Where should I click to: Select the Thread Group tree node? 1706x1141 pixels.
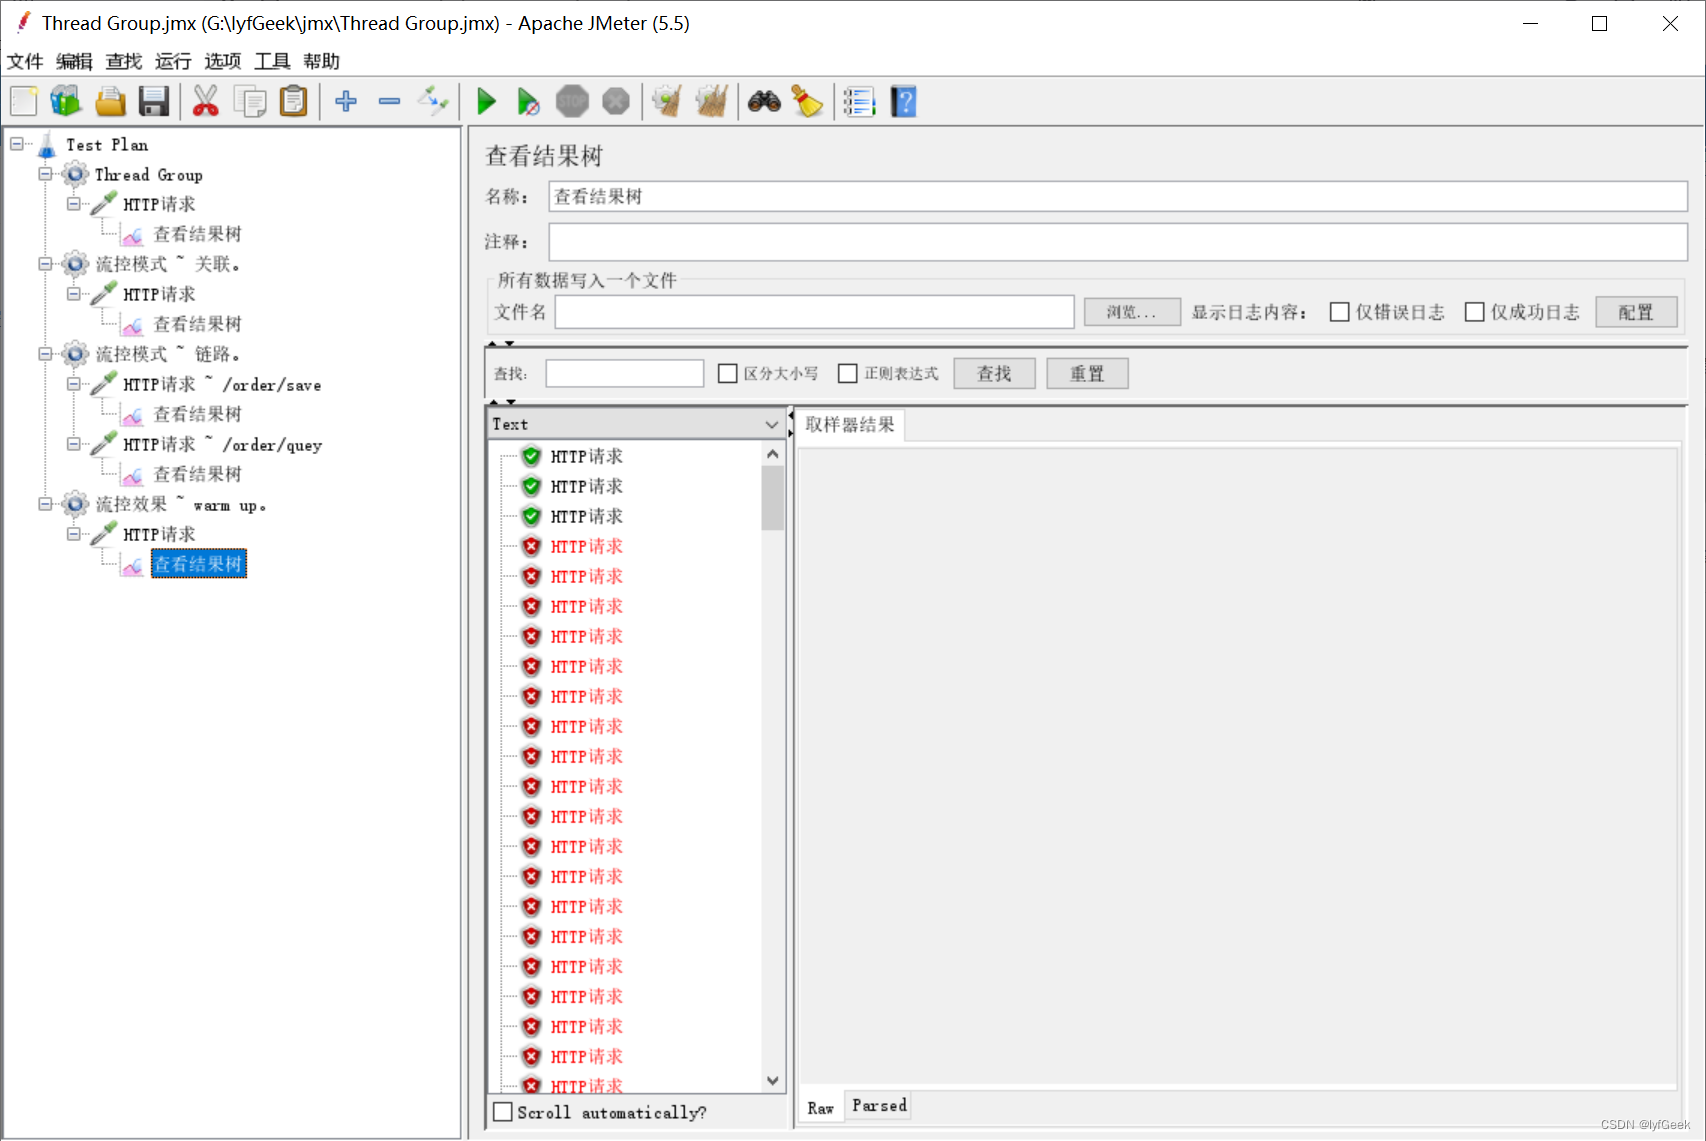pyautogui.click(x=149, y=175)
